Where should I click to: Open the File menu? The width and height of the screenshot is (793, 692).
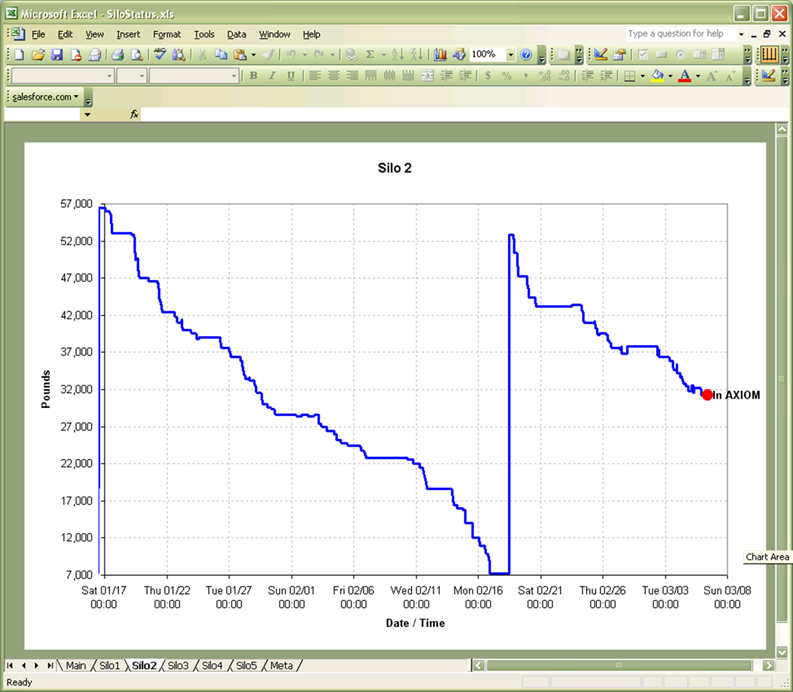(x=38, y=34)
